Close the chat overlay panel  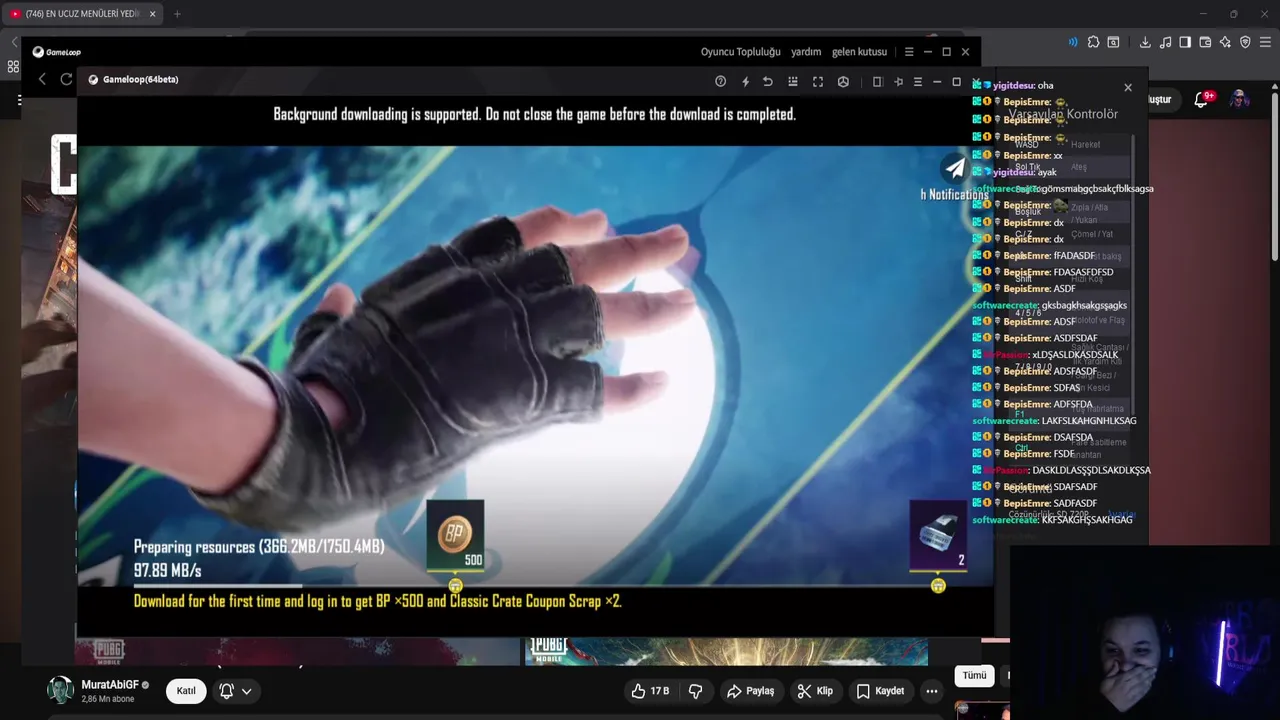pos(1128,88)
